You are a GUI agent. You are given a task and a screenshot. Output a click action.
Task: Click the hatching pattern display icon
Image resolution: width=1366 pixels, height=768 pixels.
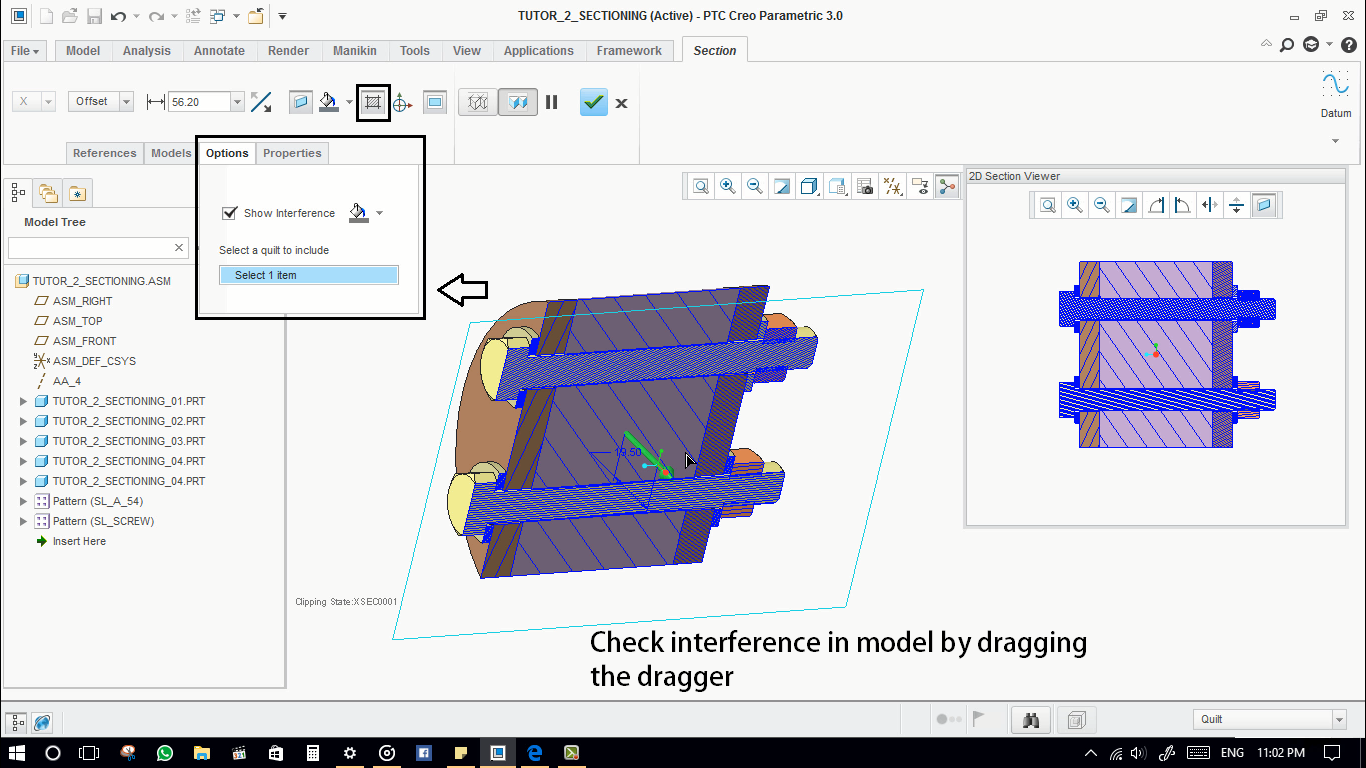click(x=373, y=102)
